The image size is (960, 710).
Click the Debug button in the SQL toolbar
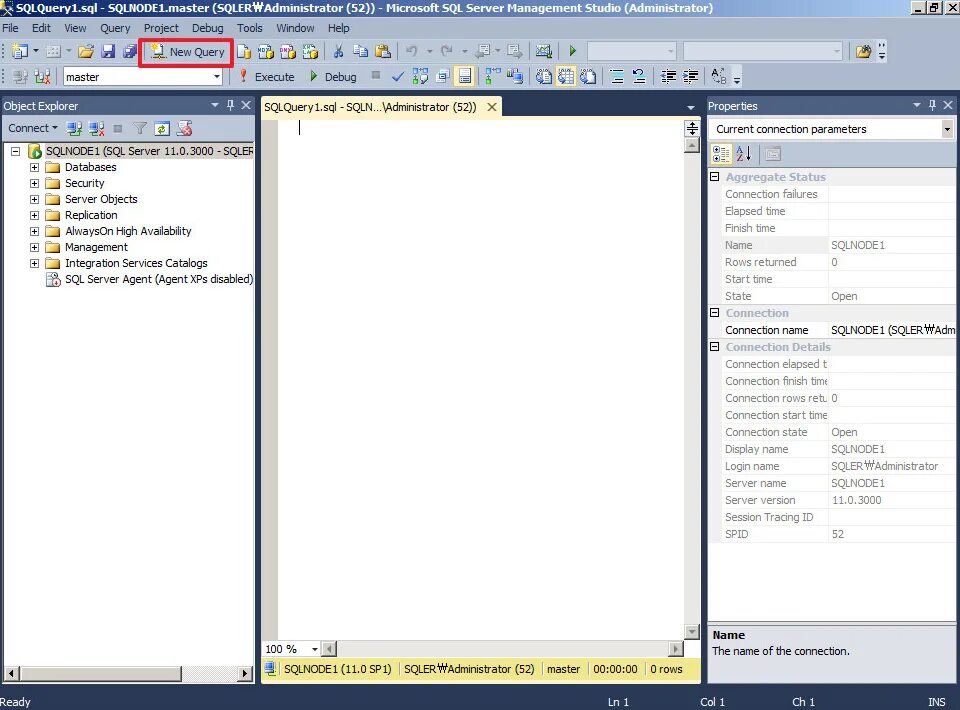(x=333, y=77)
